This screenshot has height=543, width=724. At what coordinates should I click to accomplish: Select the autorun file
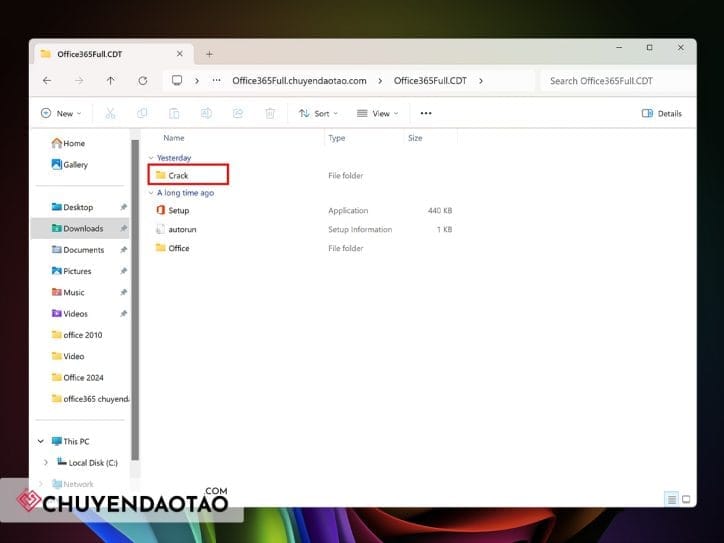pos(181,229)
